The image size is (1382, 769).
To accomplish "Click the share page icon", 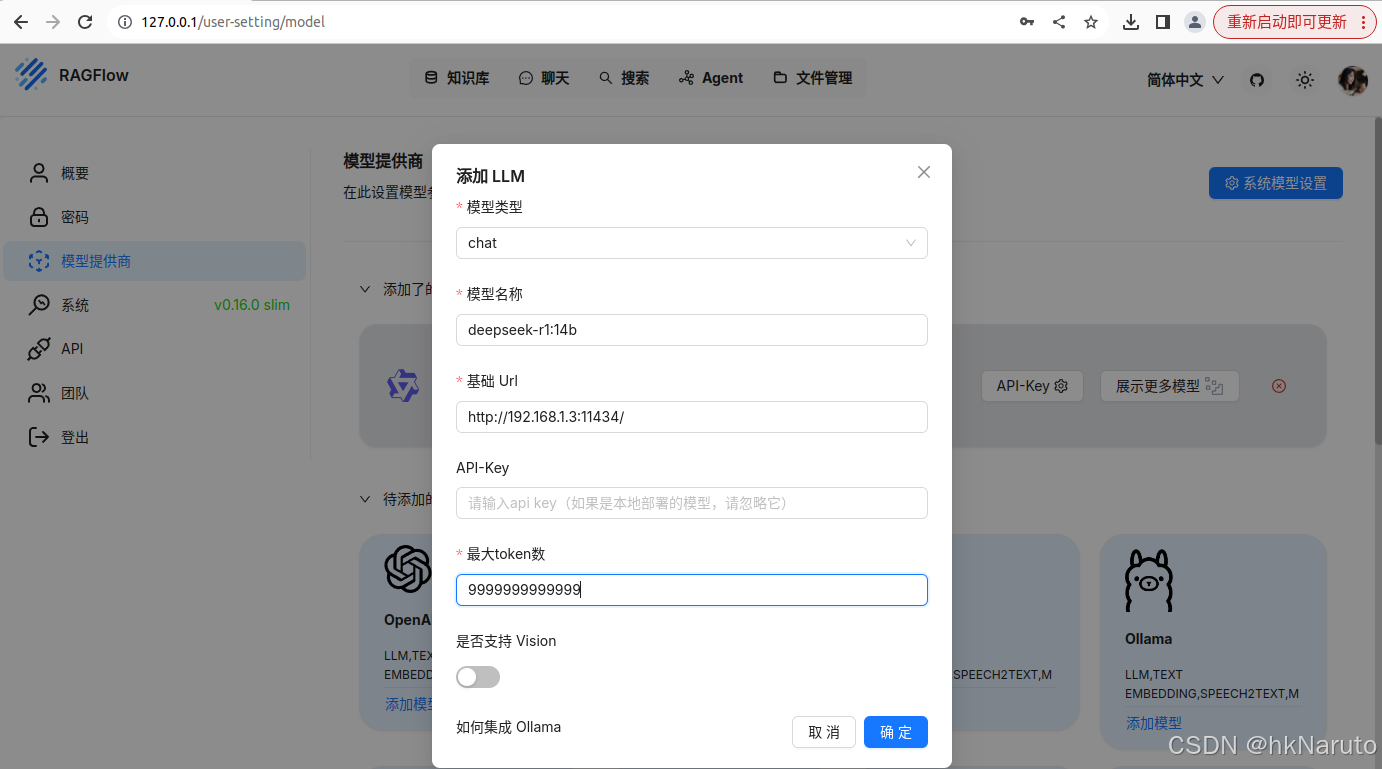I will [x=1059, y=22].
